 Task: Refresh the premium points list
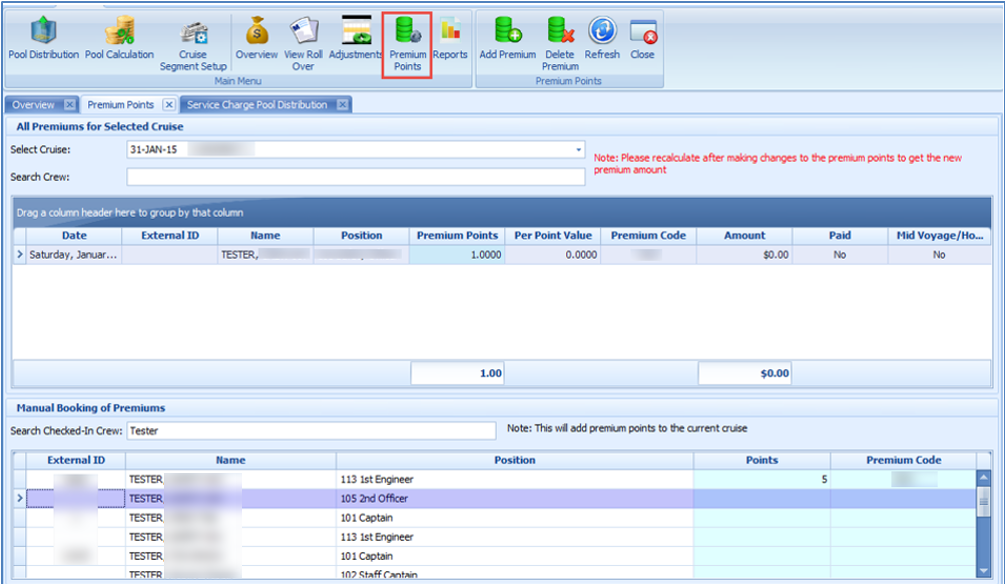[602, 38]
